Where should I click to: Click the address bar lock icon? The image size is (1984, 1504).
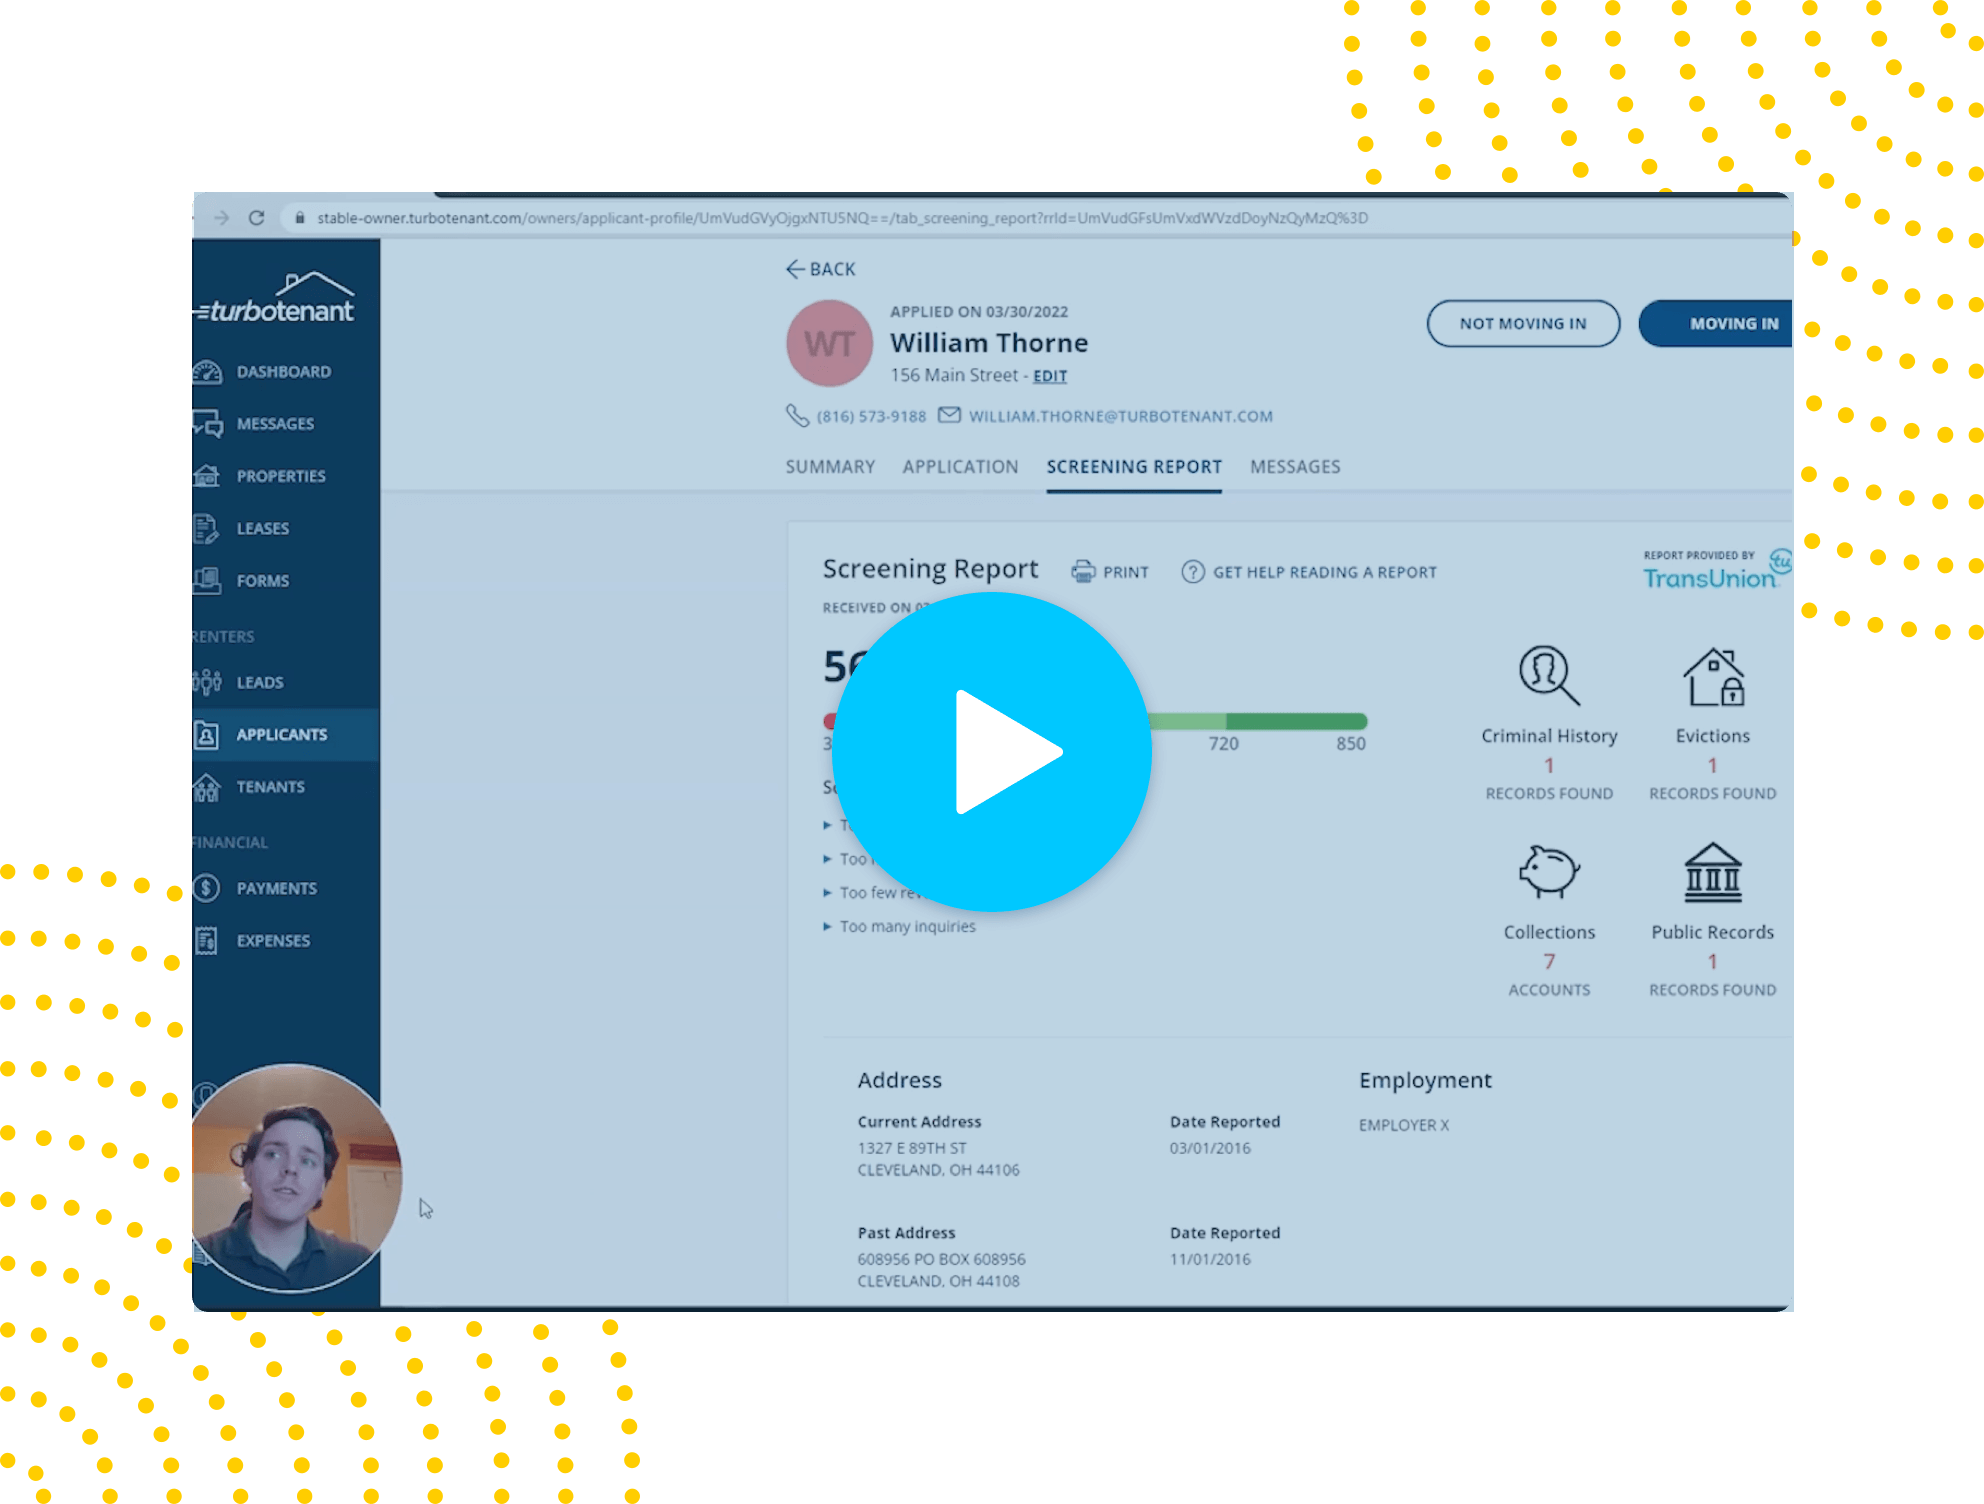(299, 218)
